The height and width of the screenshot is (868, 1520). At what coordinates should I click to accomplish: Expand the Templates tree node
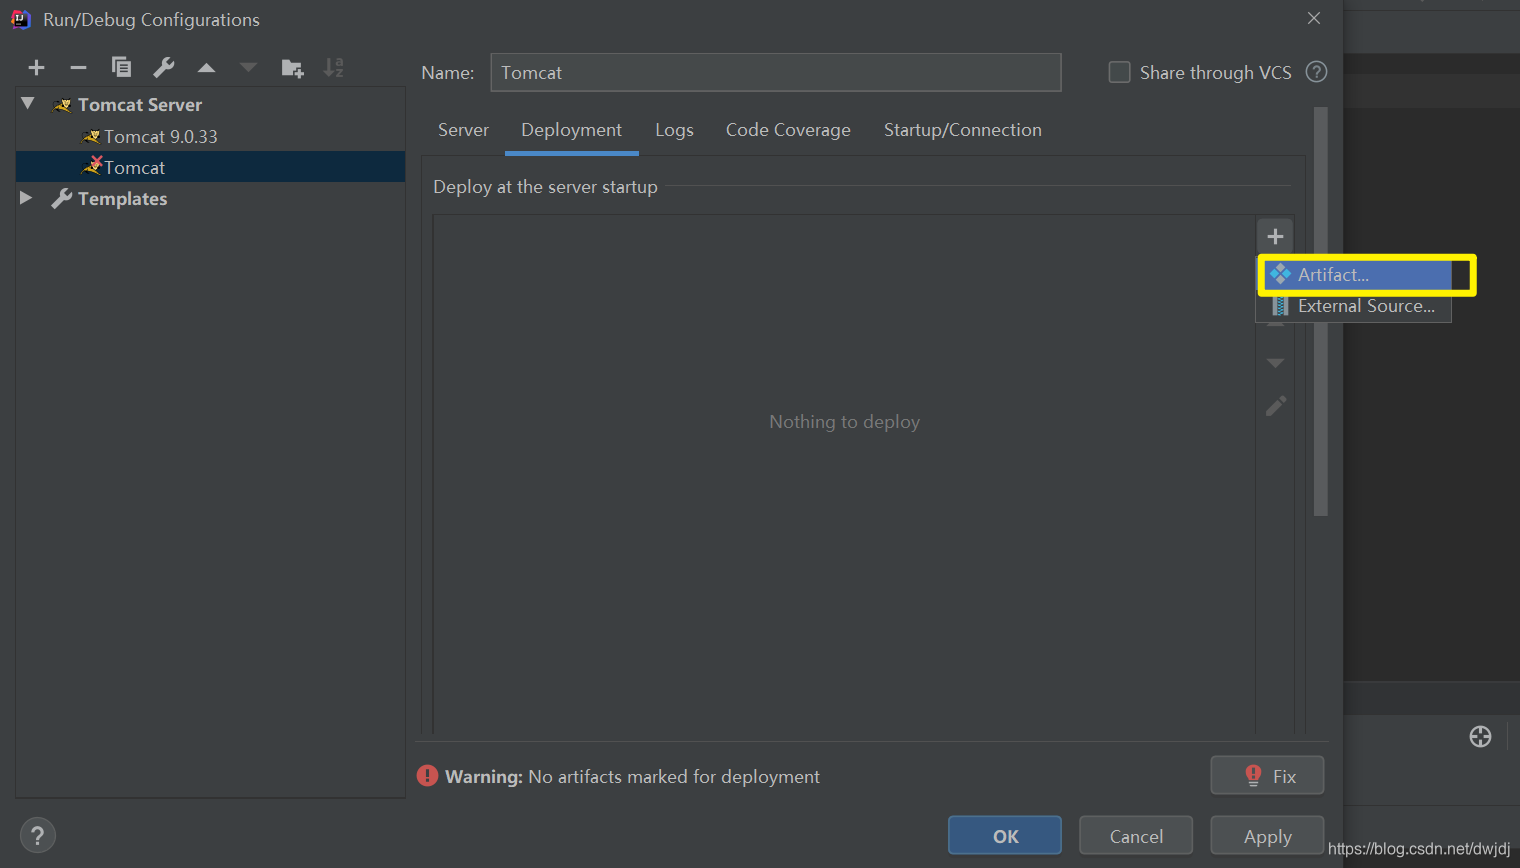27,198
